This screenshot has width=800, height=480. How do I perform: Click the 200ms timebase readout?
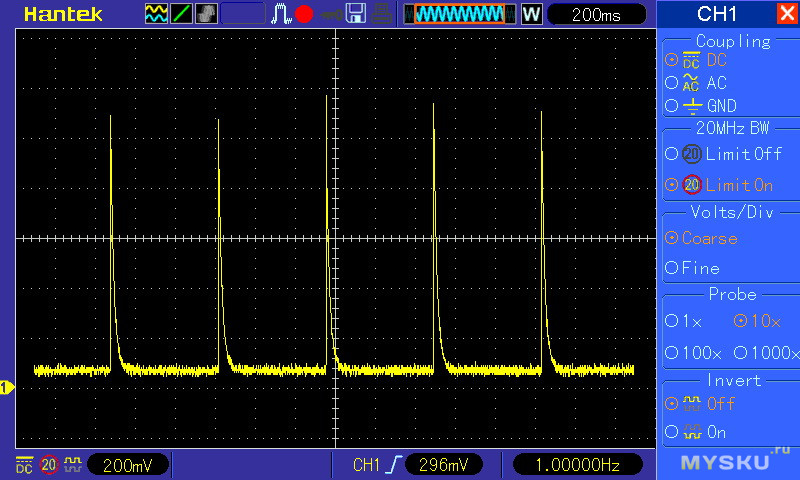[596, 14]
